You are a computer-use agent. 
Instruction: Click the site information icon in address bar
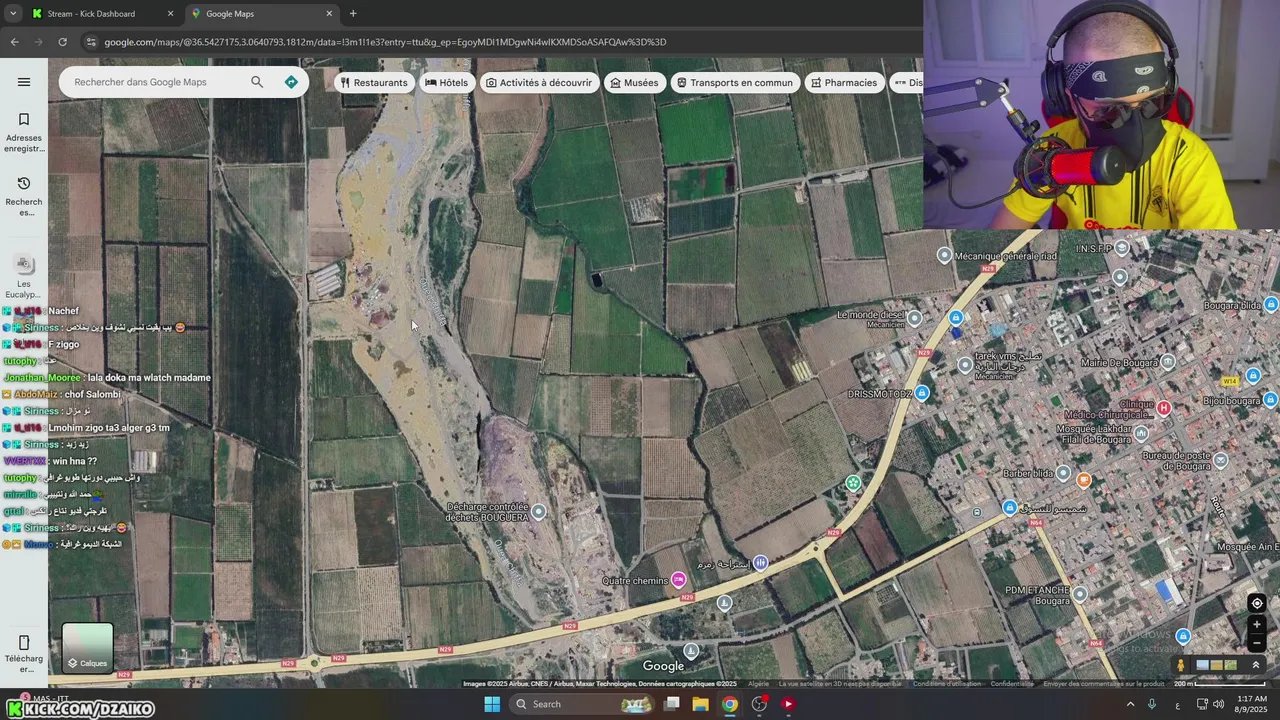tap(91, 42)
